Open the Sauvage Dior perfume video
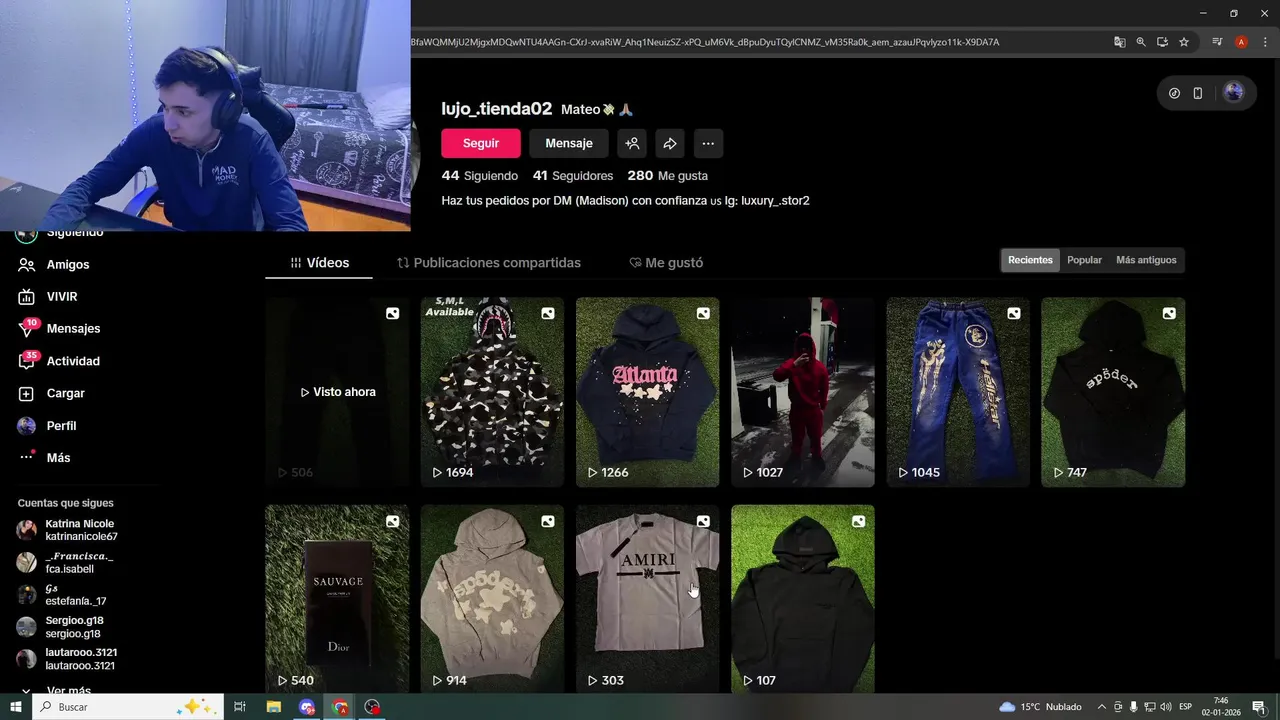 [337, 598]
